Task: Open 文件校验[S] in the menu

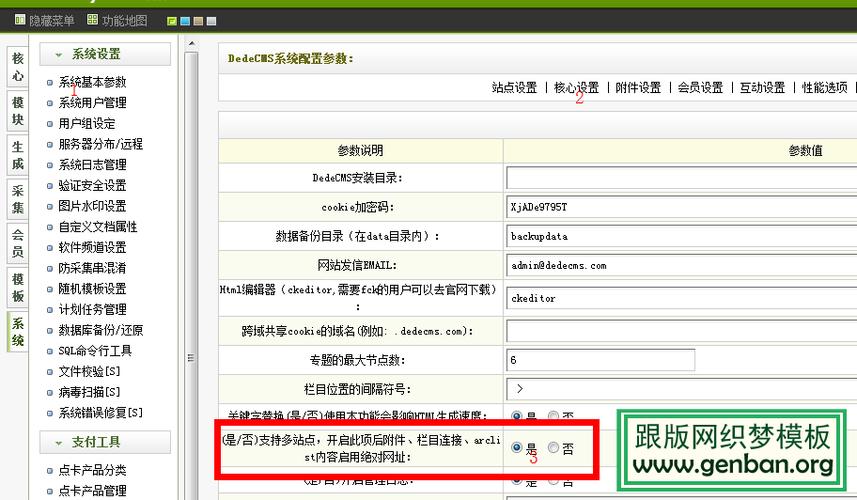Action: pyautogui.click(x=89, y=372)
